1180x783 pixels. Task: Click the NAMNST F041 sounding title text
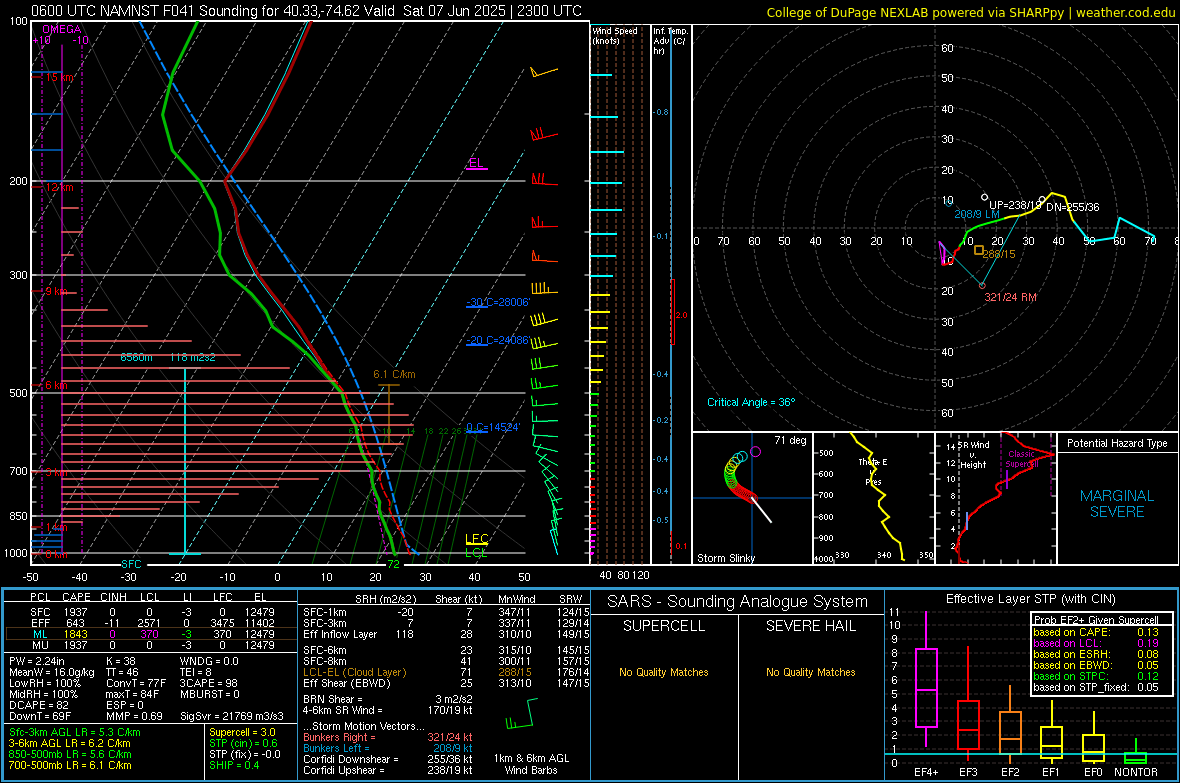coord(306,11)
